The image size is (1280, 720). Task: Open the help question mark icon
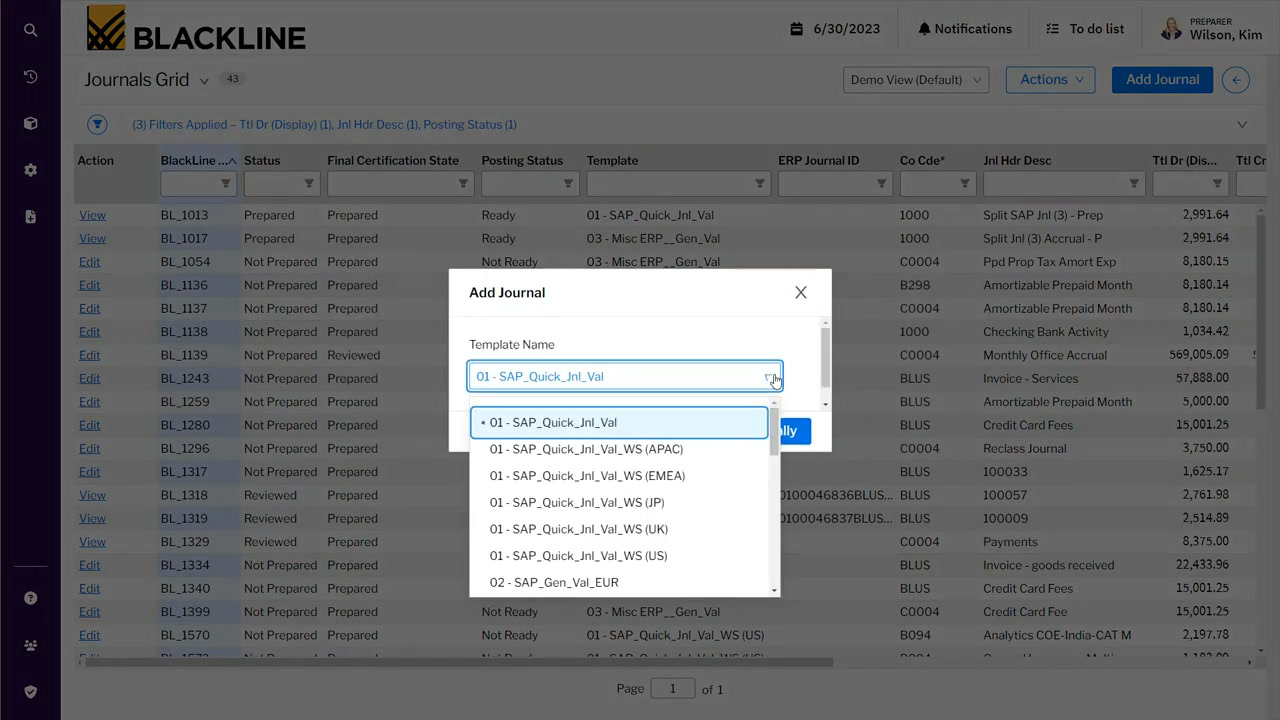30,598
